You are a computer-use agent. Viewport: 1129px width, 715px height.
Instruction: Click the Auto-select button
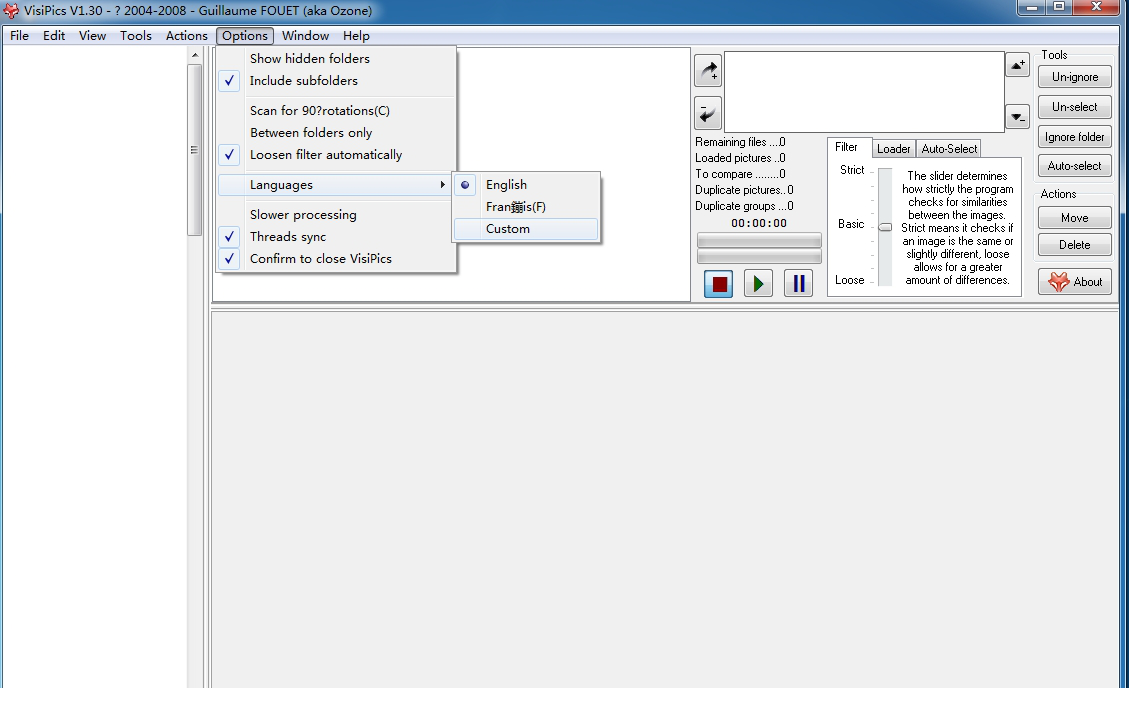click(1075, 166)
